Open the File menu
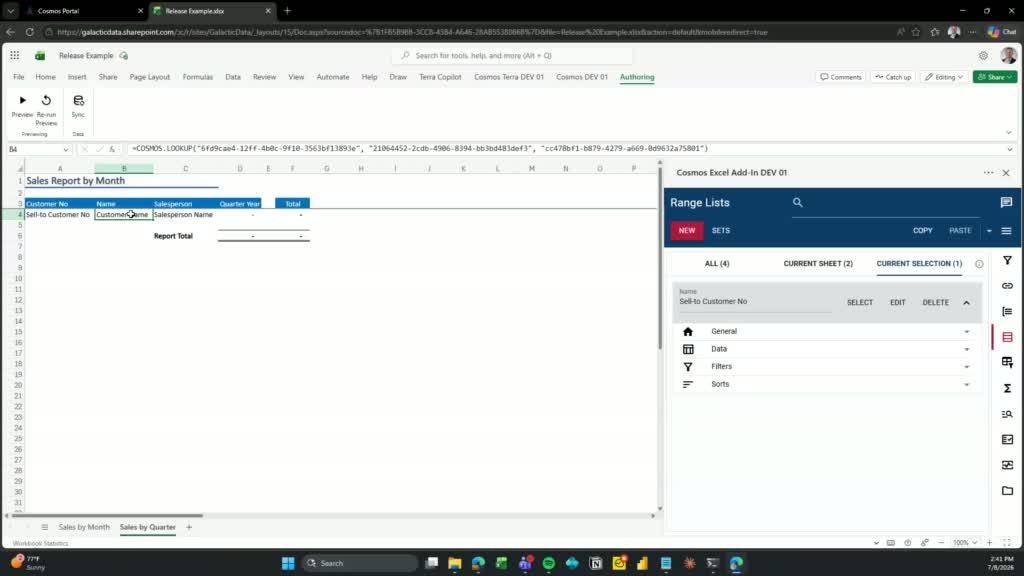 pos(18,77)
